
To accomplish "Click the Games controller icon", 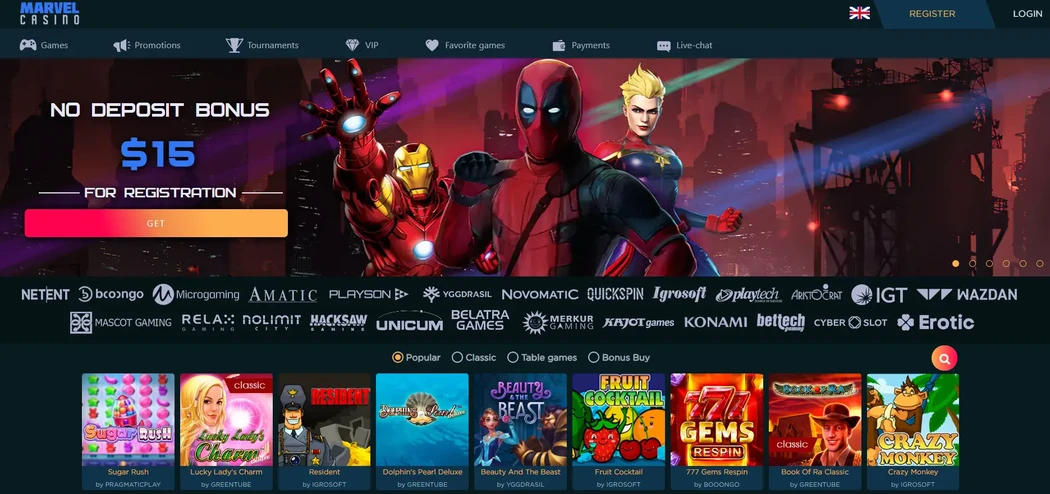I will click(28, 46).
